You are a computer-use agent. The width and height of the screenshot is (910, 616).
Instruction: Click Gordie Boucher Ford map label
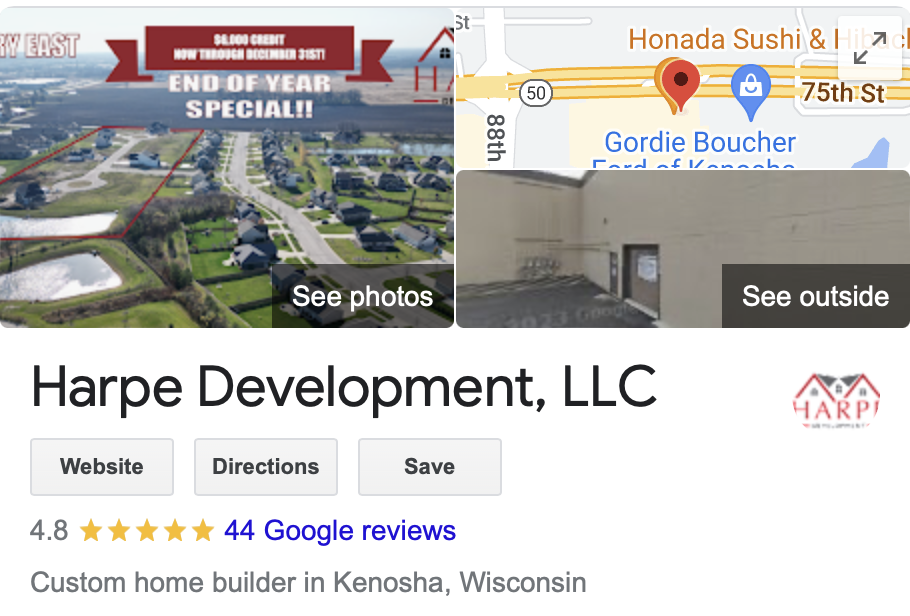[699, 150]
